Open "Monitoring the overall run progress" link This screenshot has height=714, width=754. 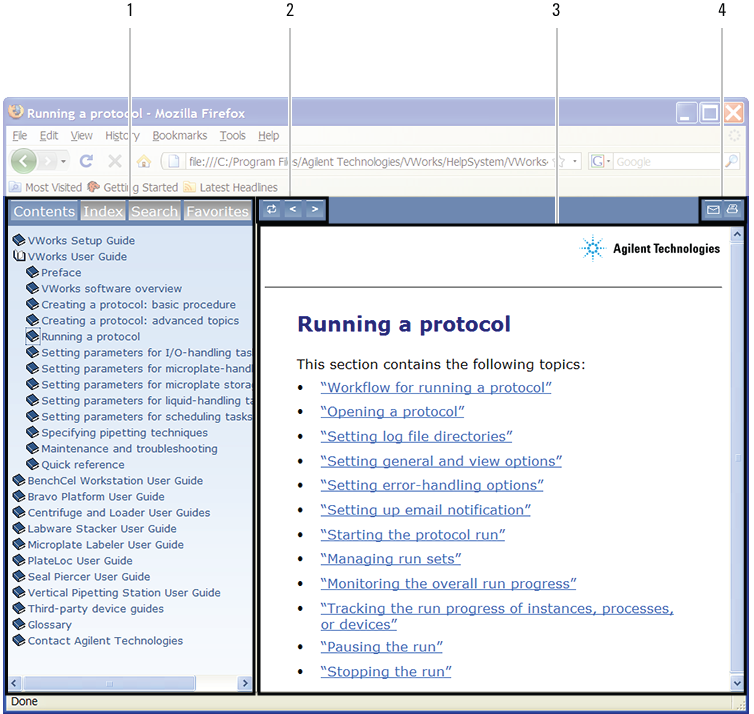pyautogui.click(x=448, y=584)
